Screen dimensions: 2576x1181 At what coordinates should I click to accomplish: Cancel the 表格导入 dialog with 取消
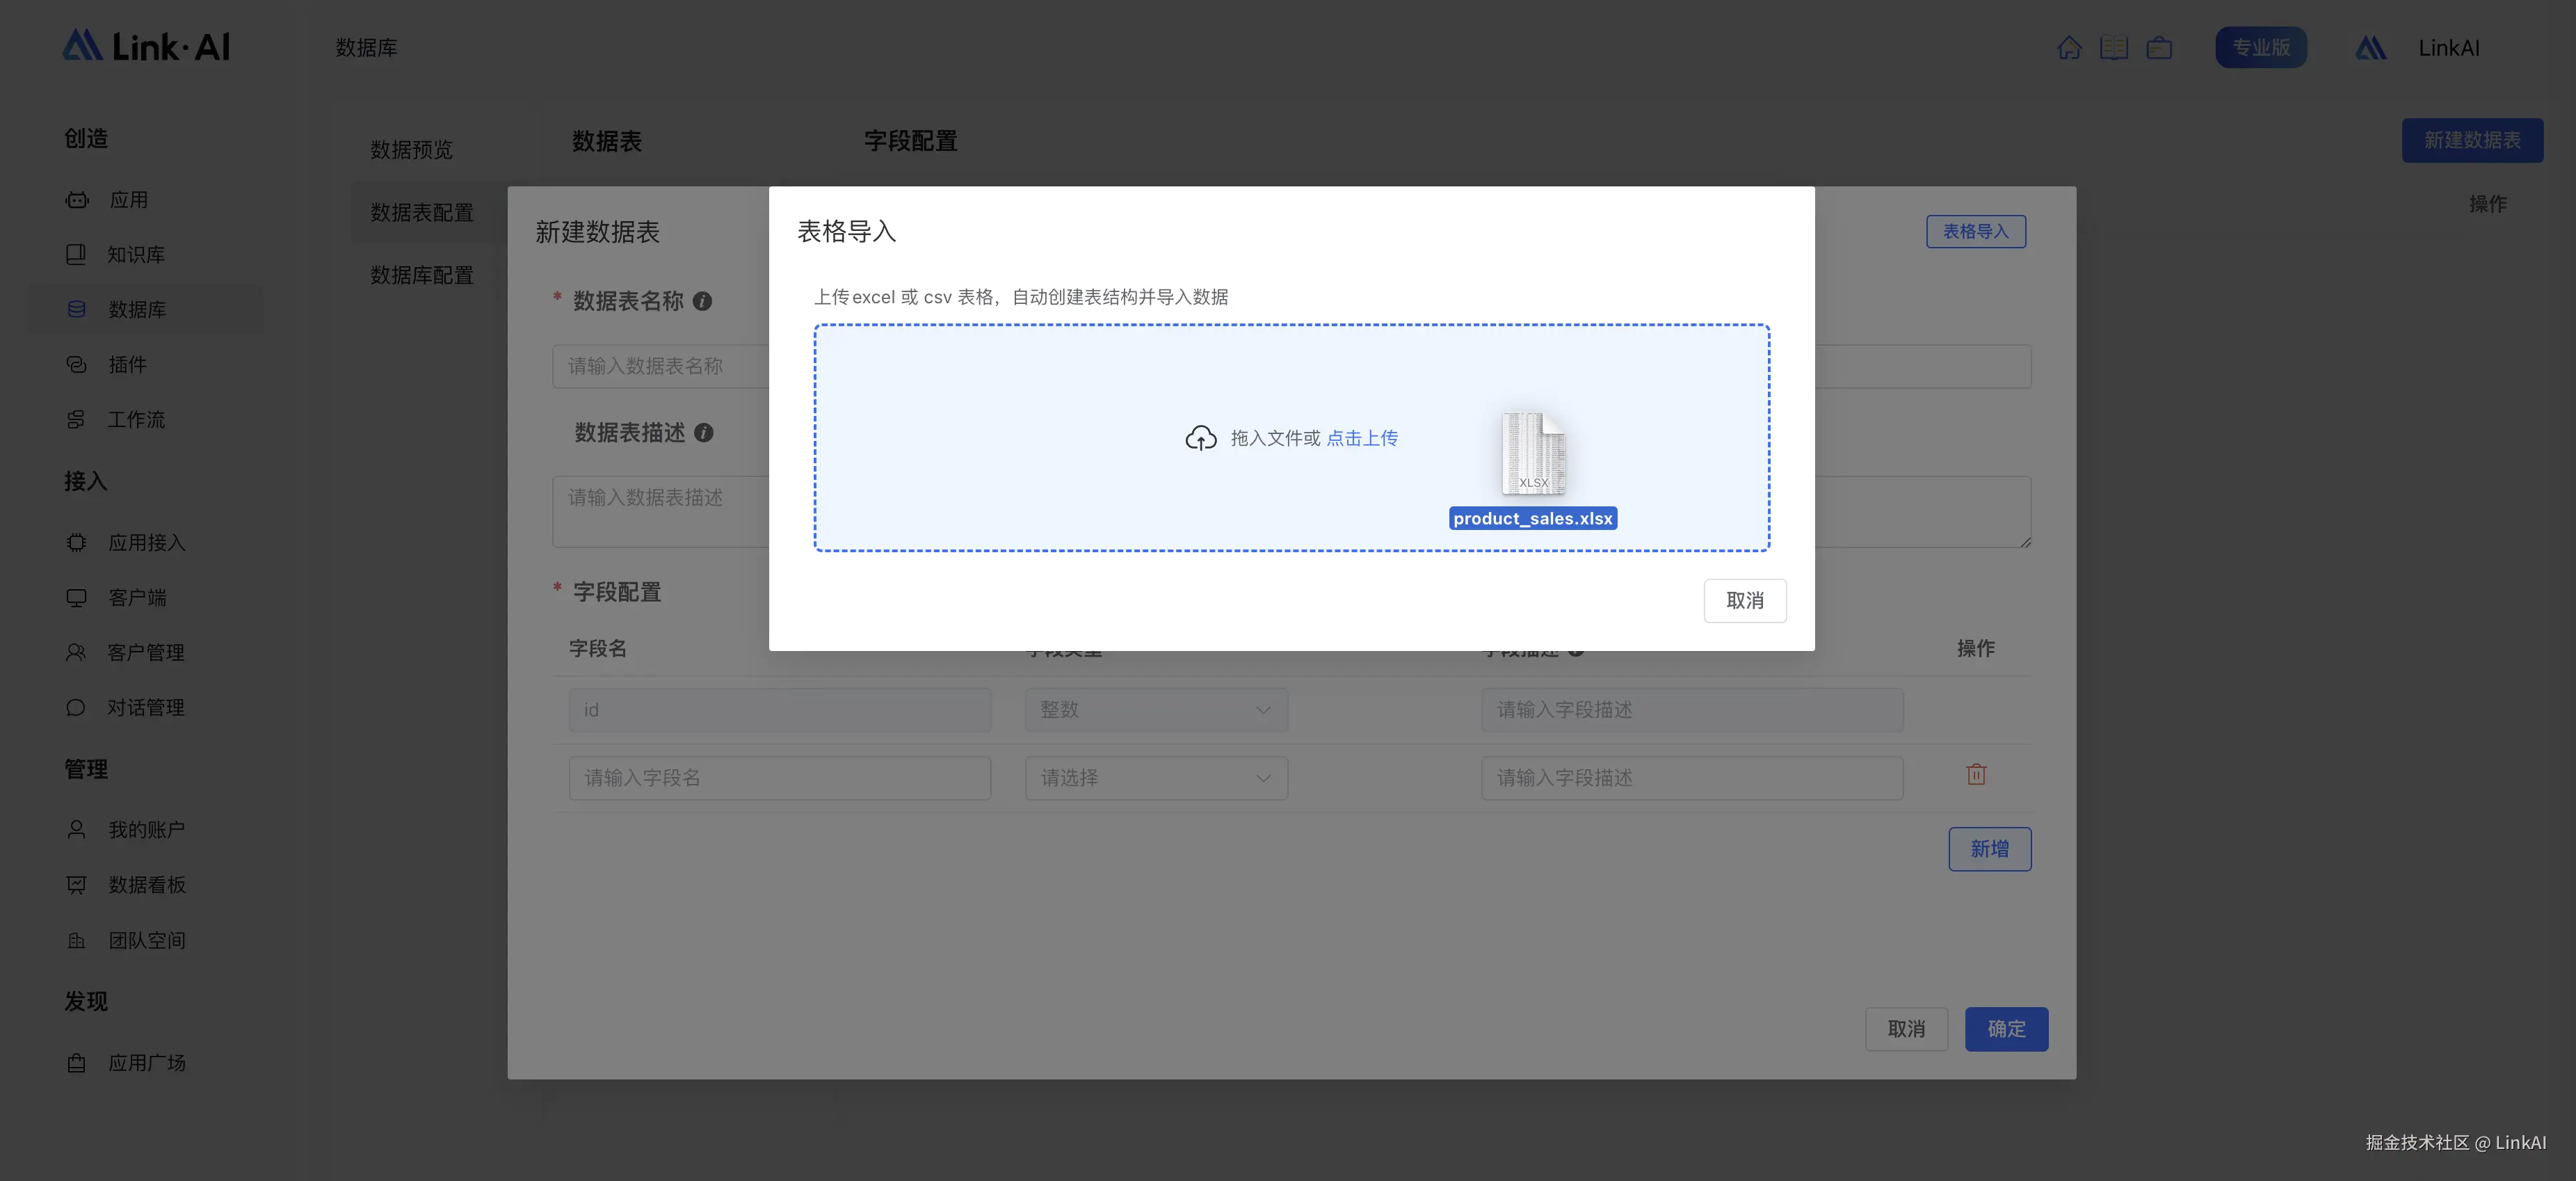pos(1745,600)
